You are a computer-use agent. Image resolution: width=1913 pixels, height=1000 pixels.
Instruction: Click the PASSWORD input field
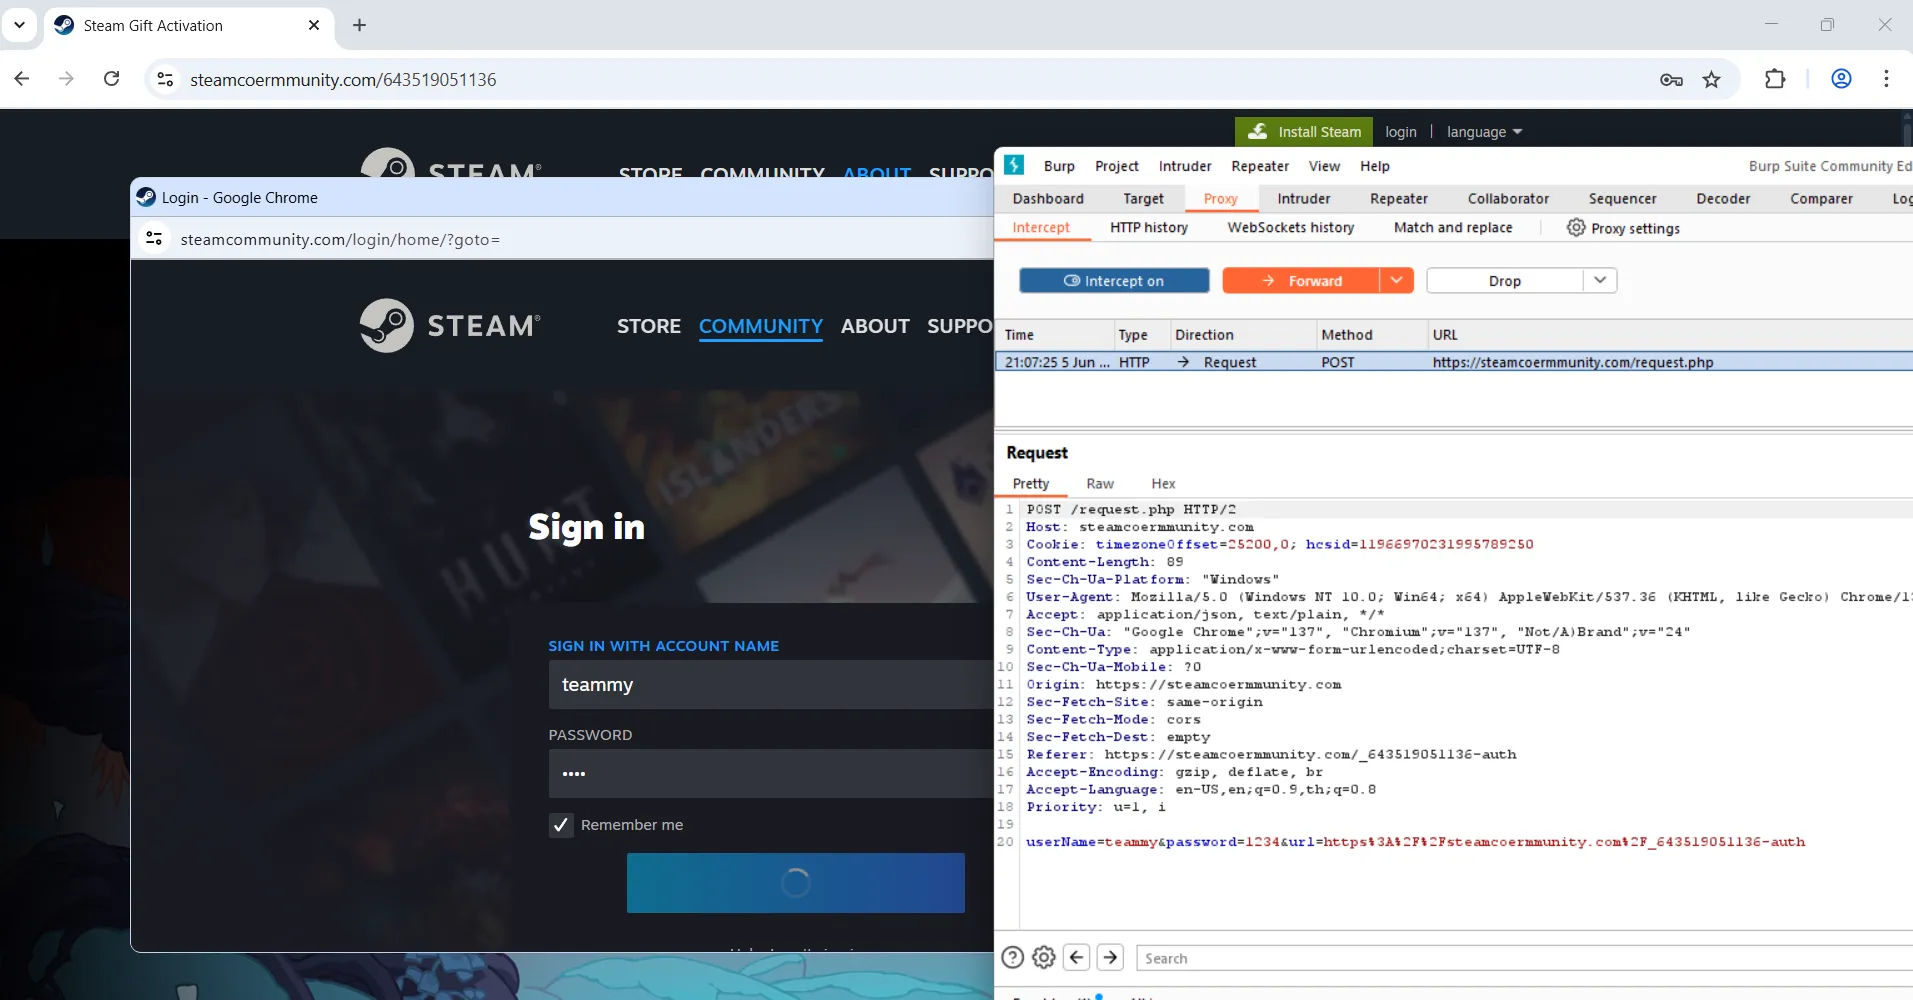point(771,774)
